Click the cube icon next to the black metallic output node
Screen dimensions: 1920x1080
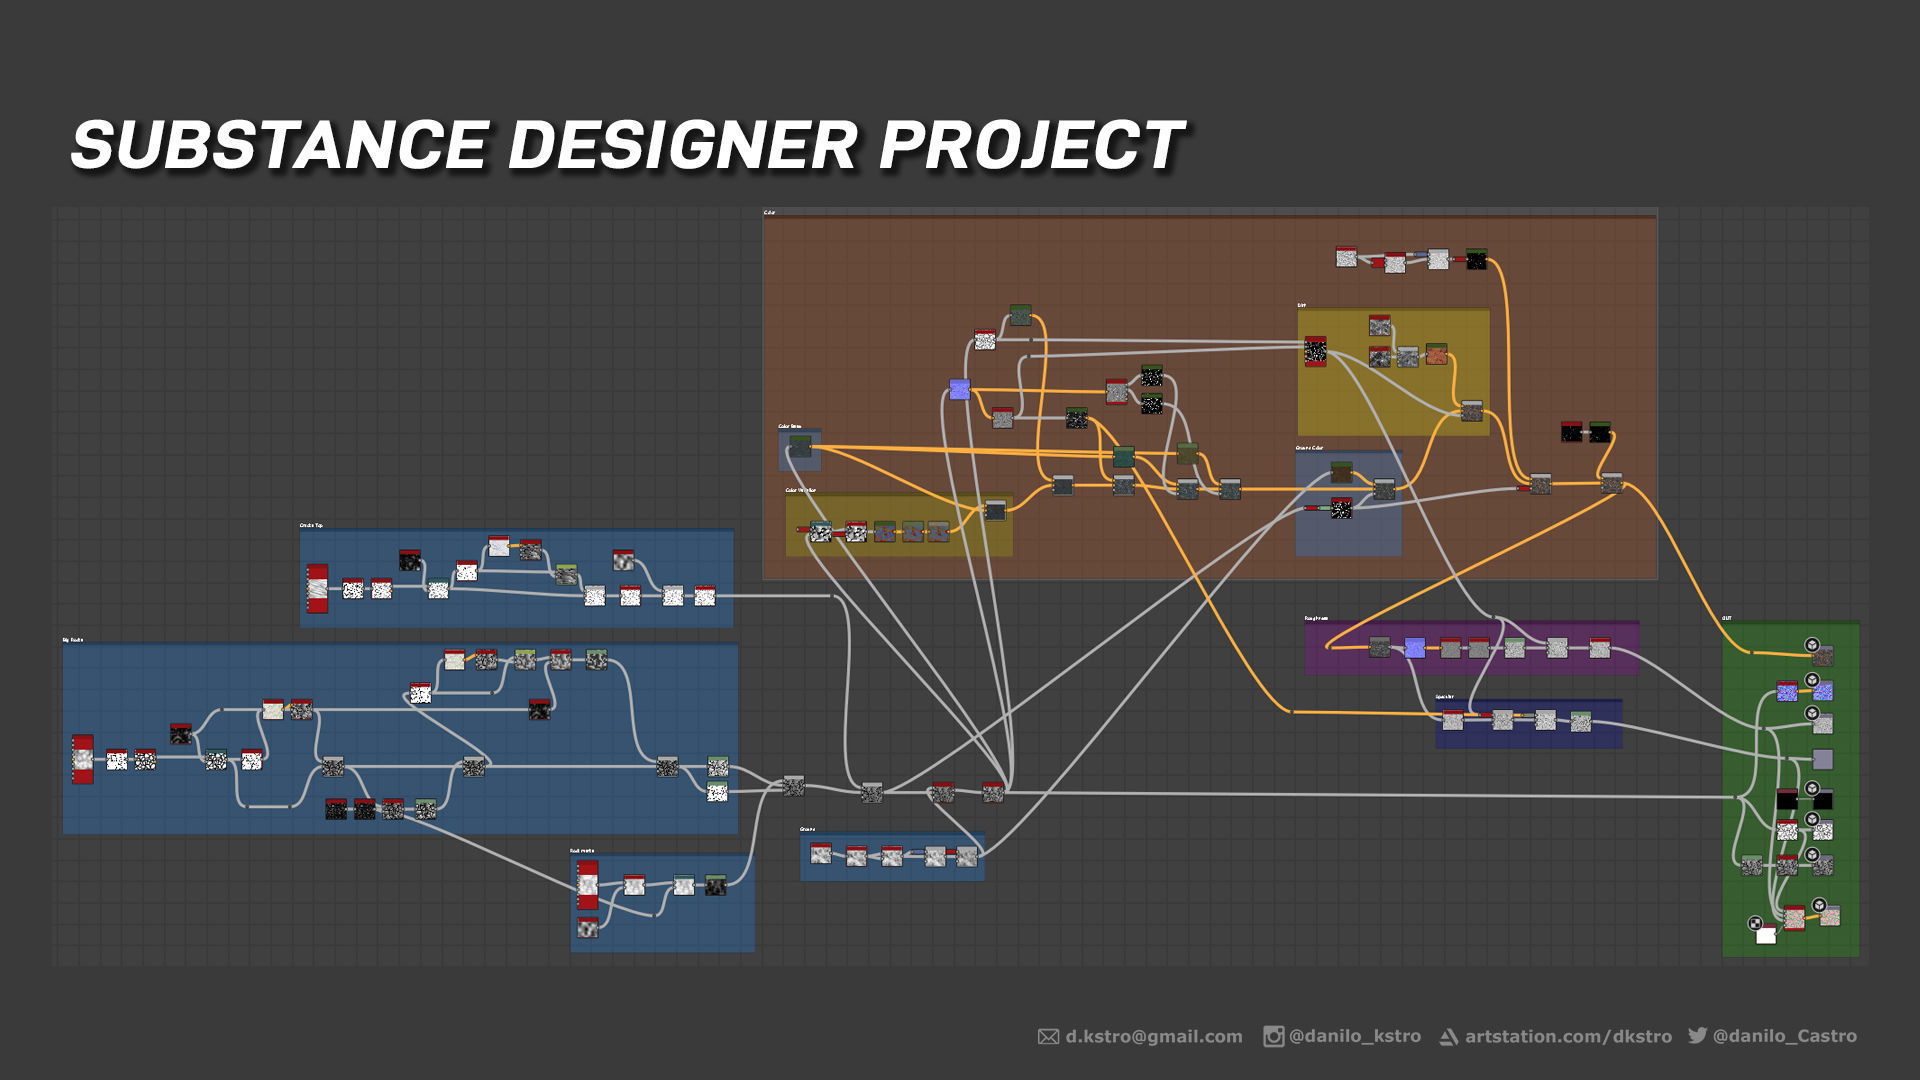pyautogui.click(x=1811, y=789)
